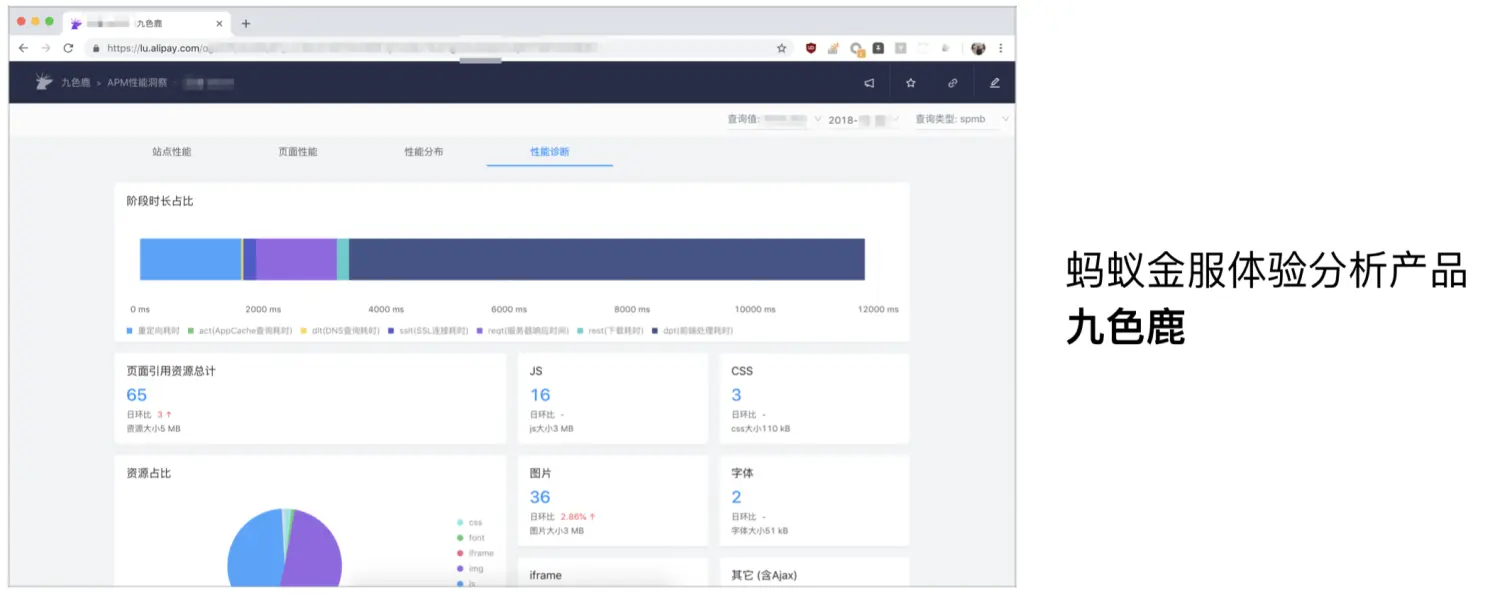The image size is (1500, 600).
Task: Click the purple reqt segment of the bar
Action: (296, 259)
